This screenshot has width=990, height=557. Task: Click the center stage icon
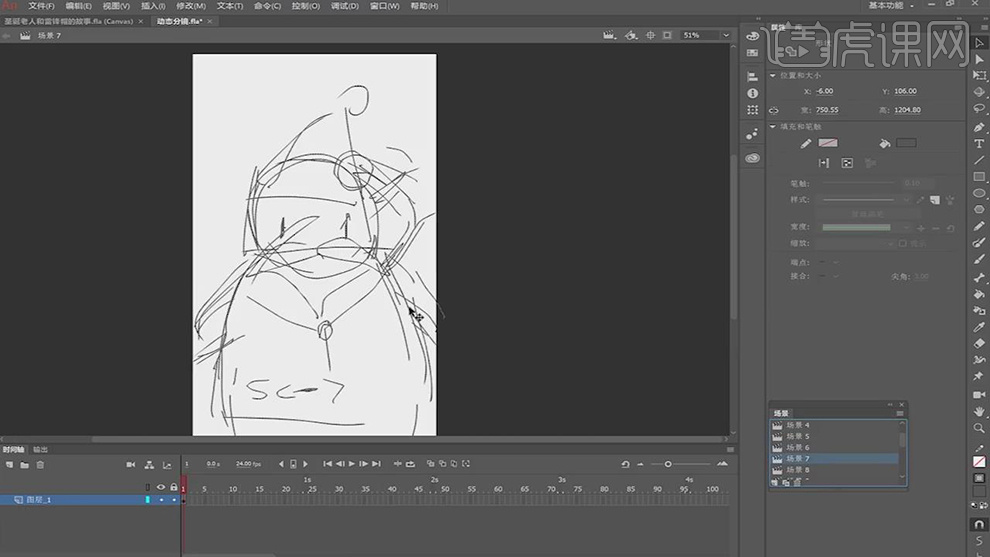tap(650, 35)
